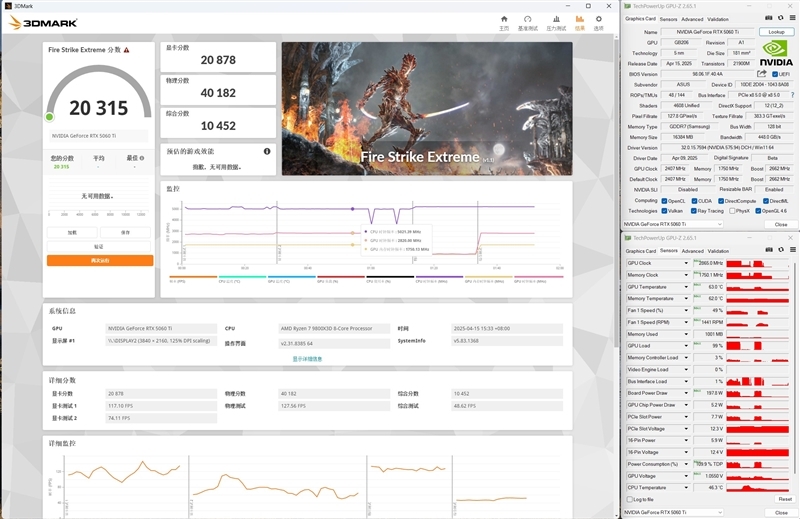This screenshot has width=800, height=519.
Task: Open GPU selector dropdown in Graphics Card window
Action: (x=673, y=224)
